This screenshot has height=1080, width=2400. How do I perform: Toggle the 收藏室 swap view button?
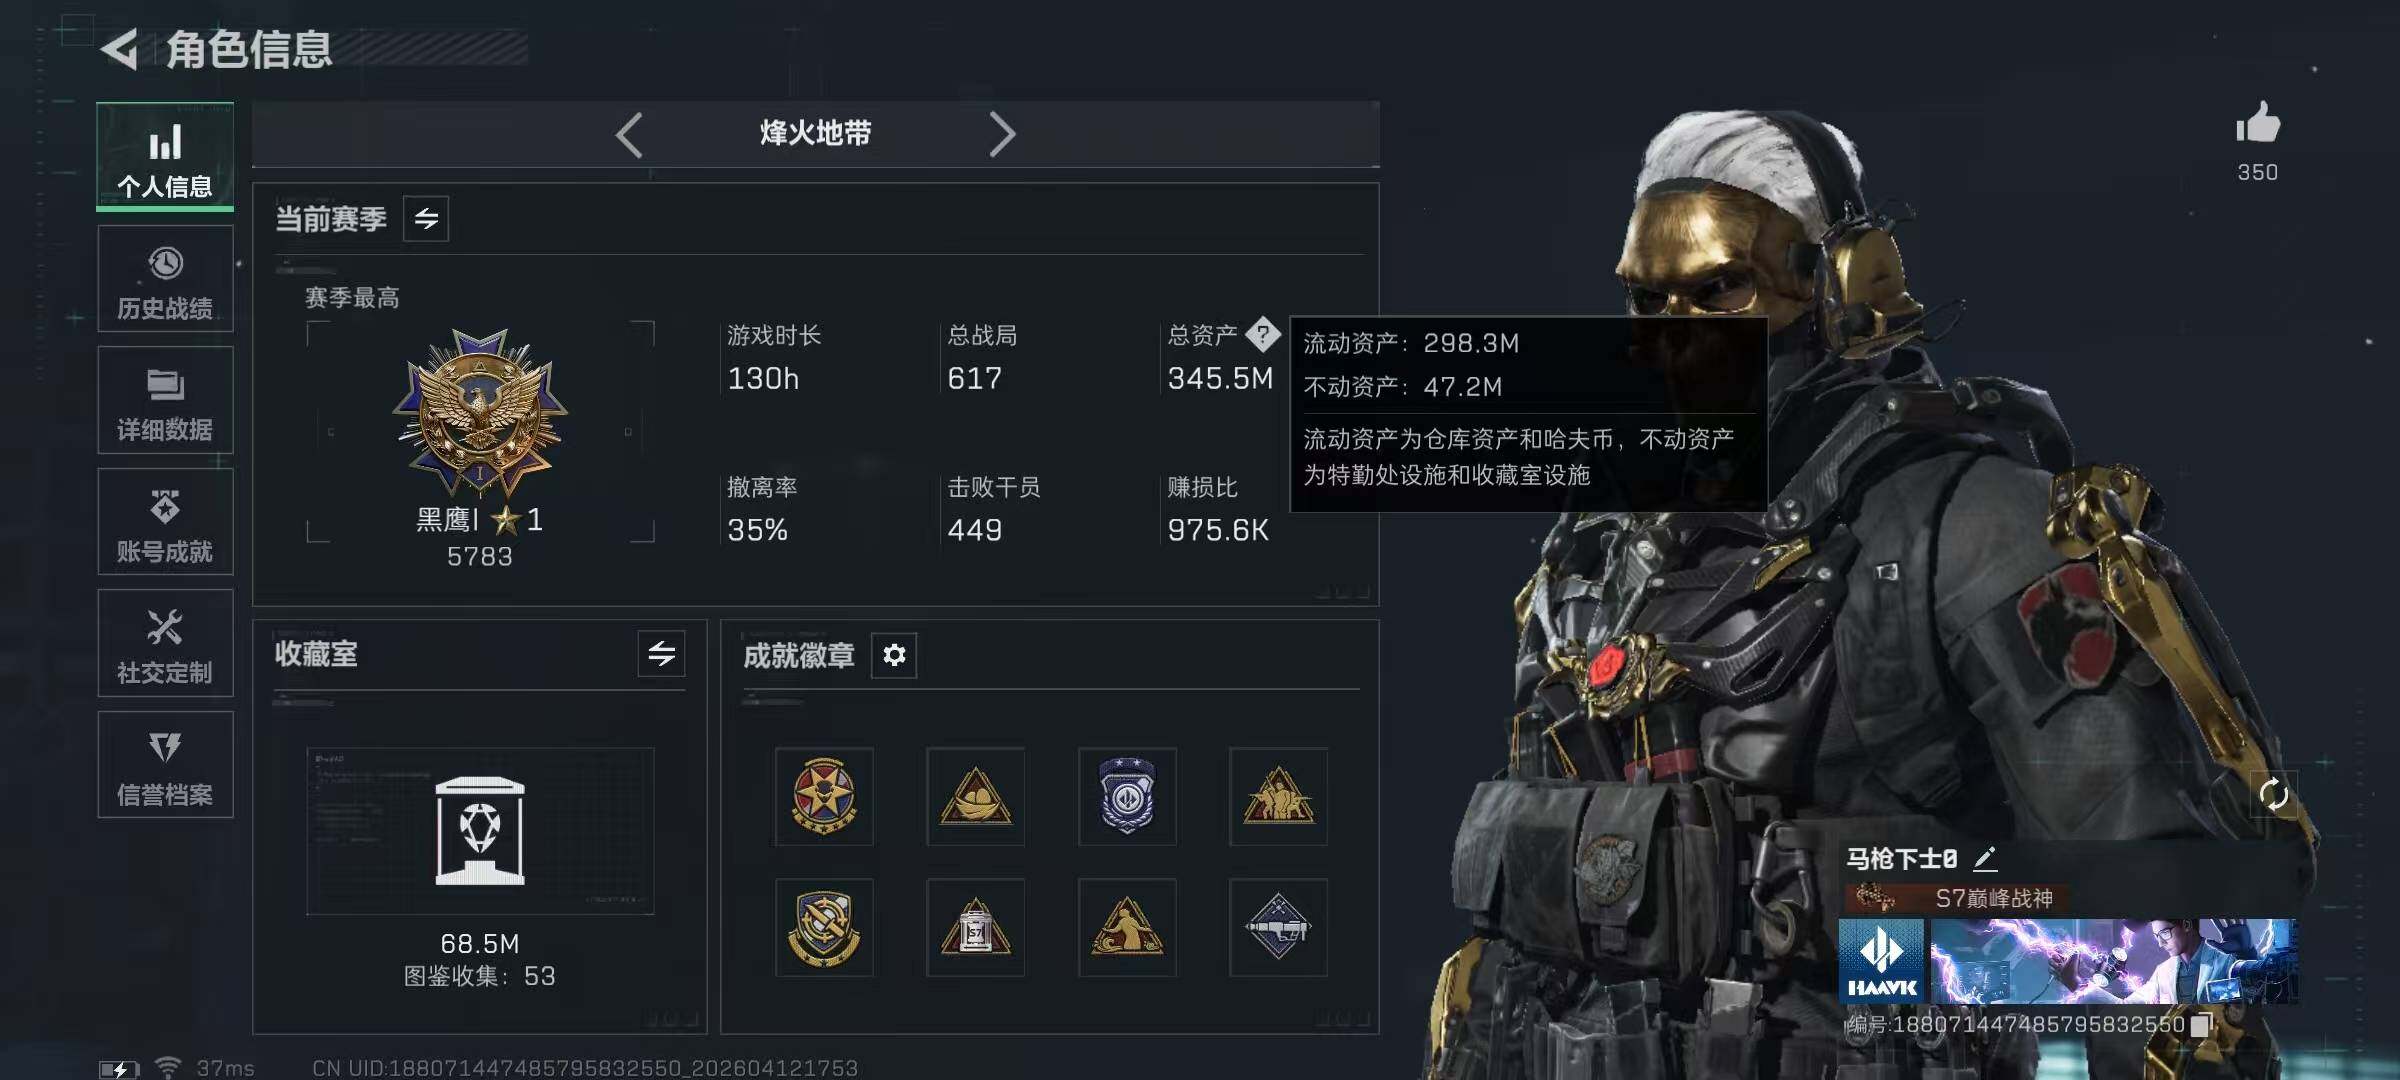click(661, 654)
